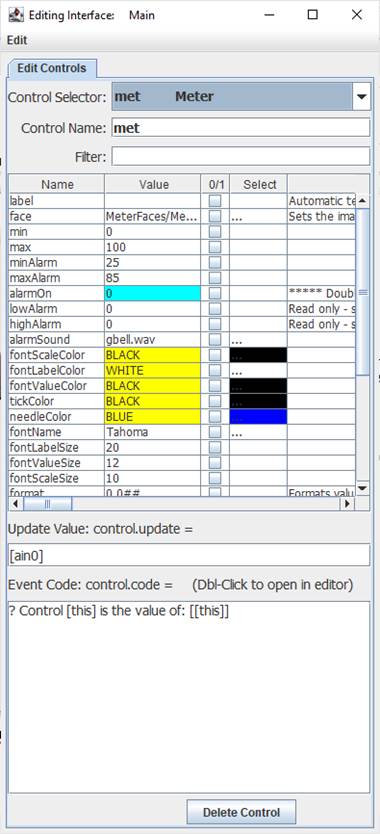This screenshot has width=380, height=834.
Task: Click the Name column header
Action: pyautogui.click(x=57, y=184)
